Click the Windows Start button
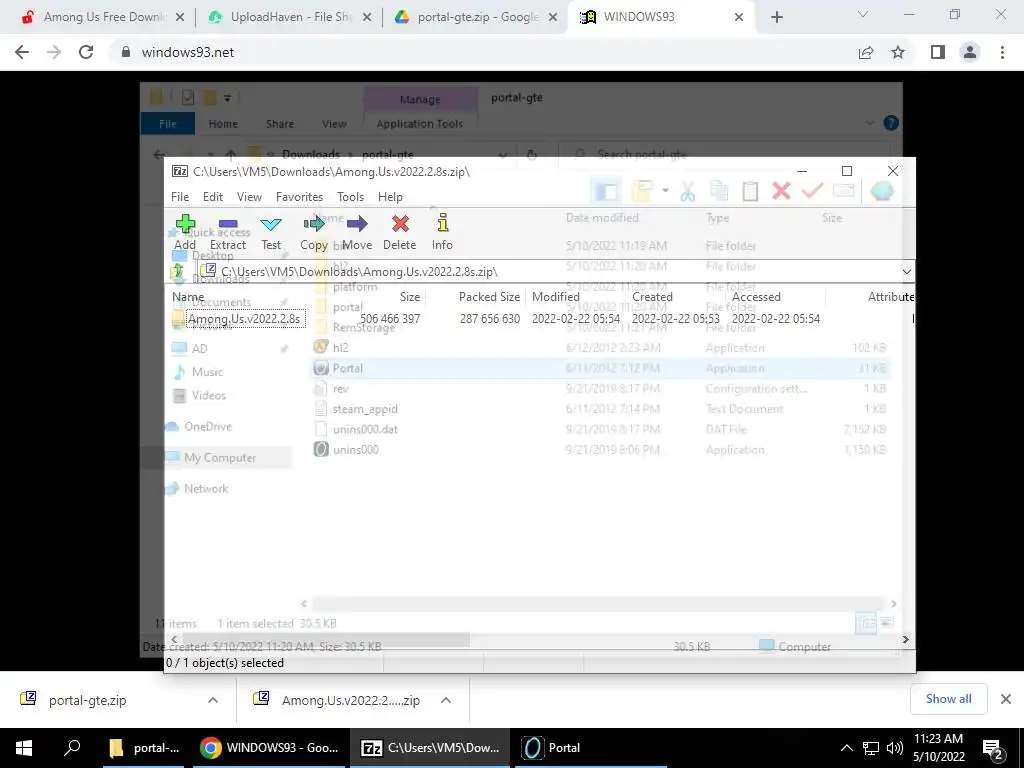 click(24, 748)
